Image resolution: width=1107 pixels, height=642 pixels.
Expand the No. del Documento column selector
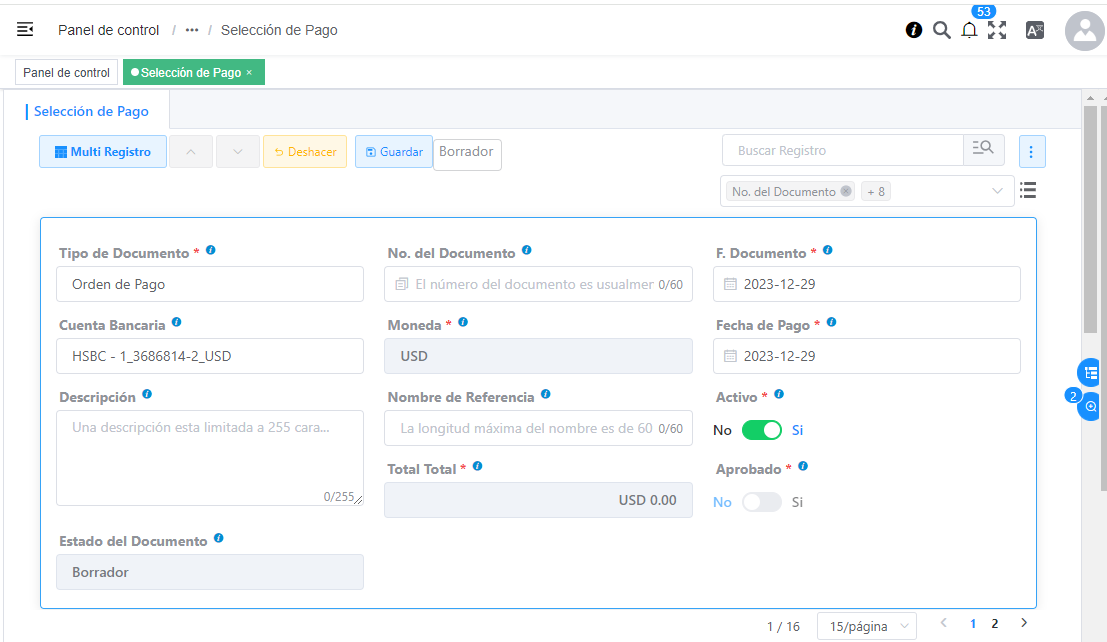point(997,191)
